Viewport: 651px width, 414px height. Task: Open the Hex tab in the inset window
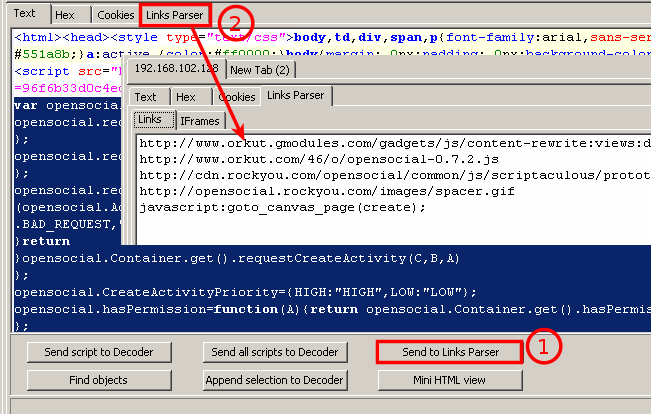tap(186, 97)
